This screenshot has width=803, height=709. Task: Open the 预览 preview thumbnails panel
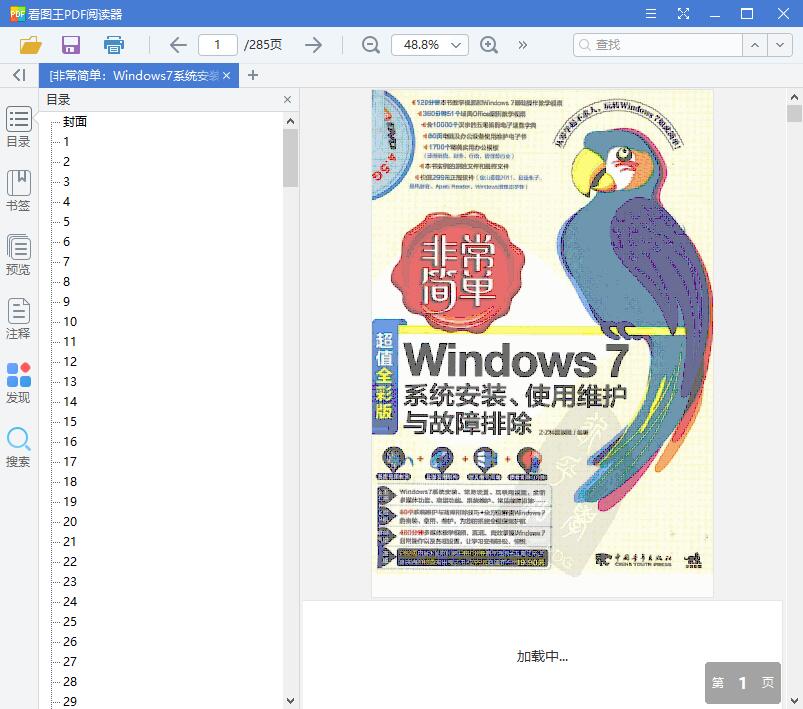click(x=18, y=255)
